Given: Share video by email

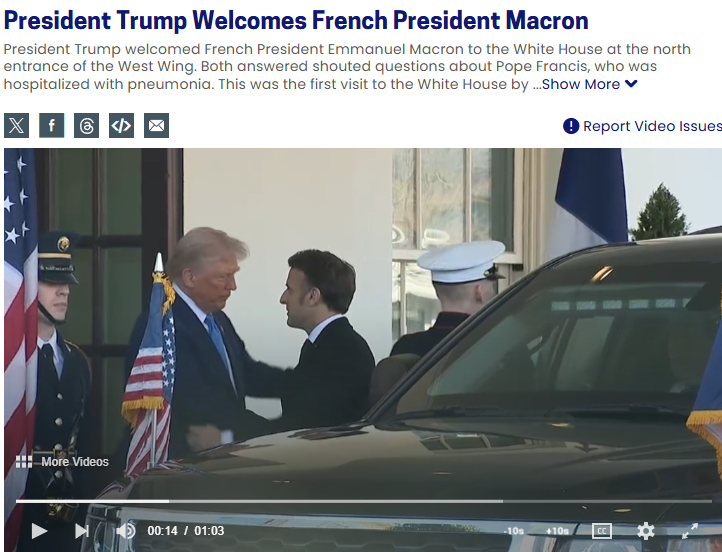Looking at the screenshot, I should click(157, 125).
